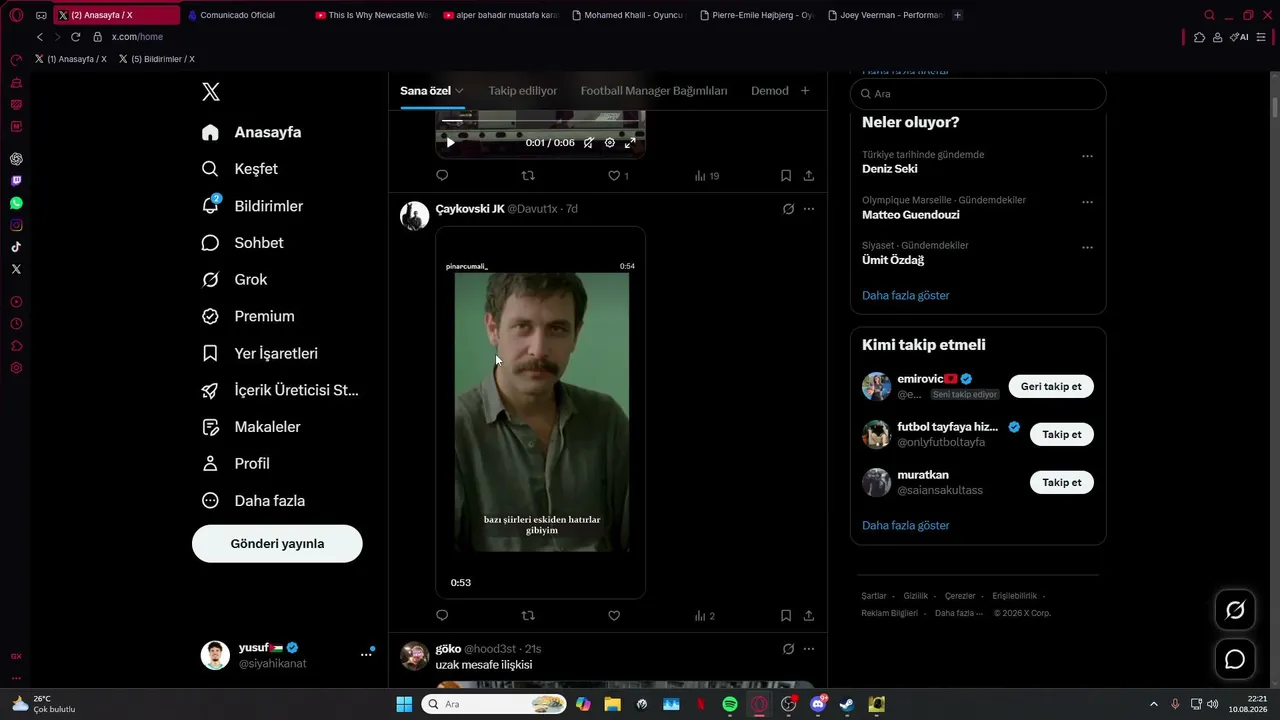Open more options on Çaykovski JK post
The height and width of the screenshot is (720, 1280).
809,209
